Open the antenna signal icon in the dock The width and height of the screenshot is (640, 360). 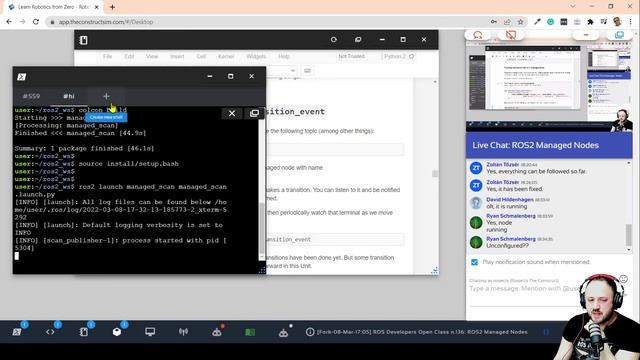pyautogui.click(x=183, y=332)
